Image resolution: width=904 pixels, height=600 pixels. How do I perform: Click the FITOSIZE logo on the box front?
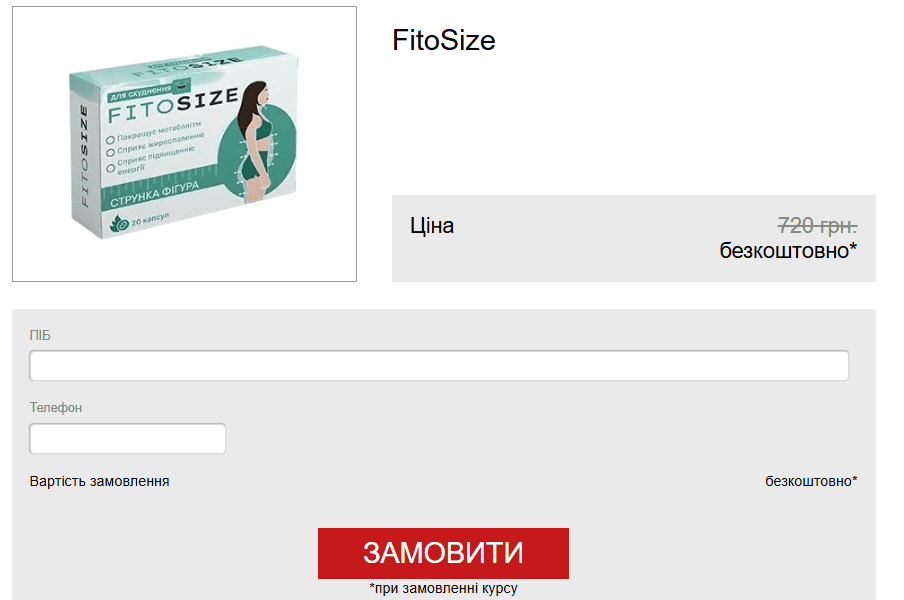coord(173,105)
